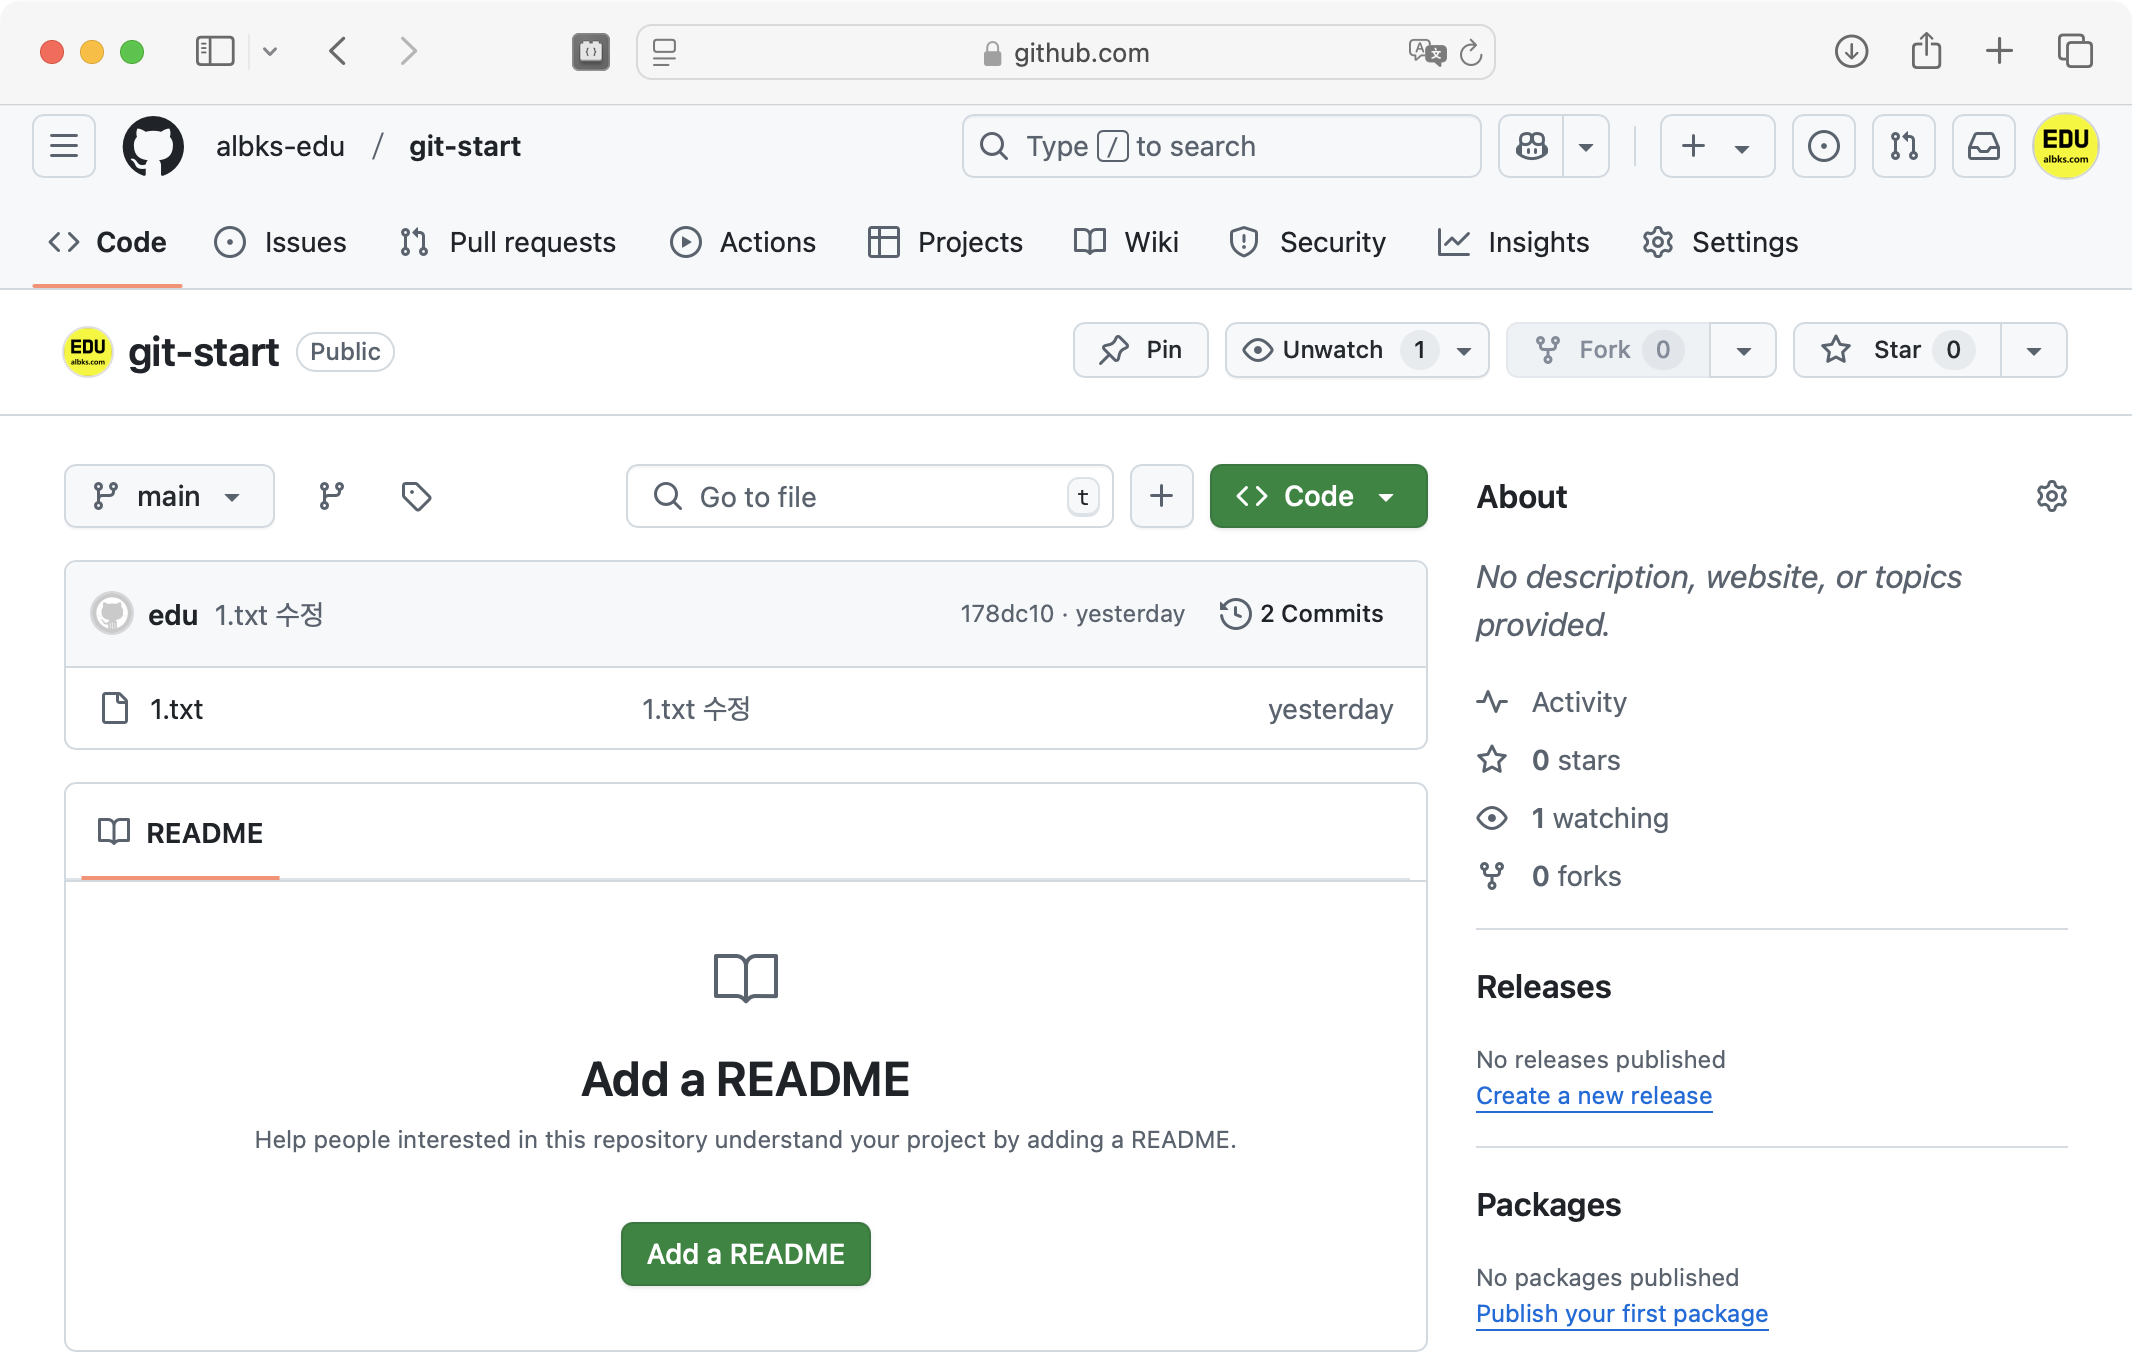2132x1358 pixels.
Task: Open the global navigation hamburger menu
Action: click(64, 146)
